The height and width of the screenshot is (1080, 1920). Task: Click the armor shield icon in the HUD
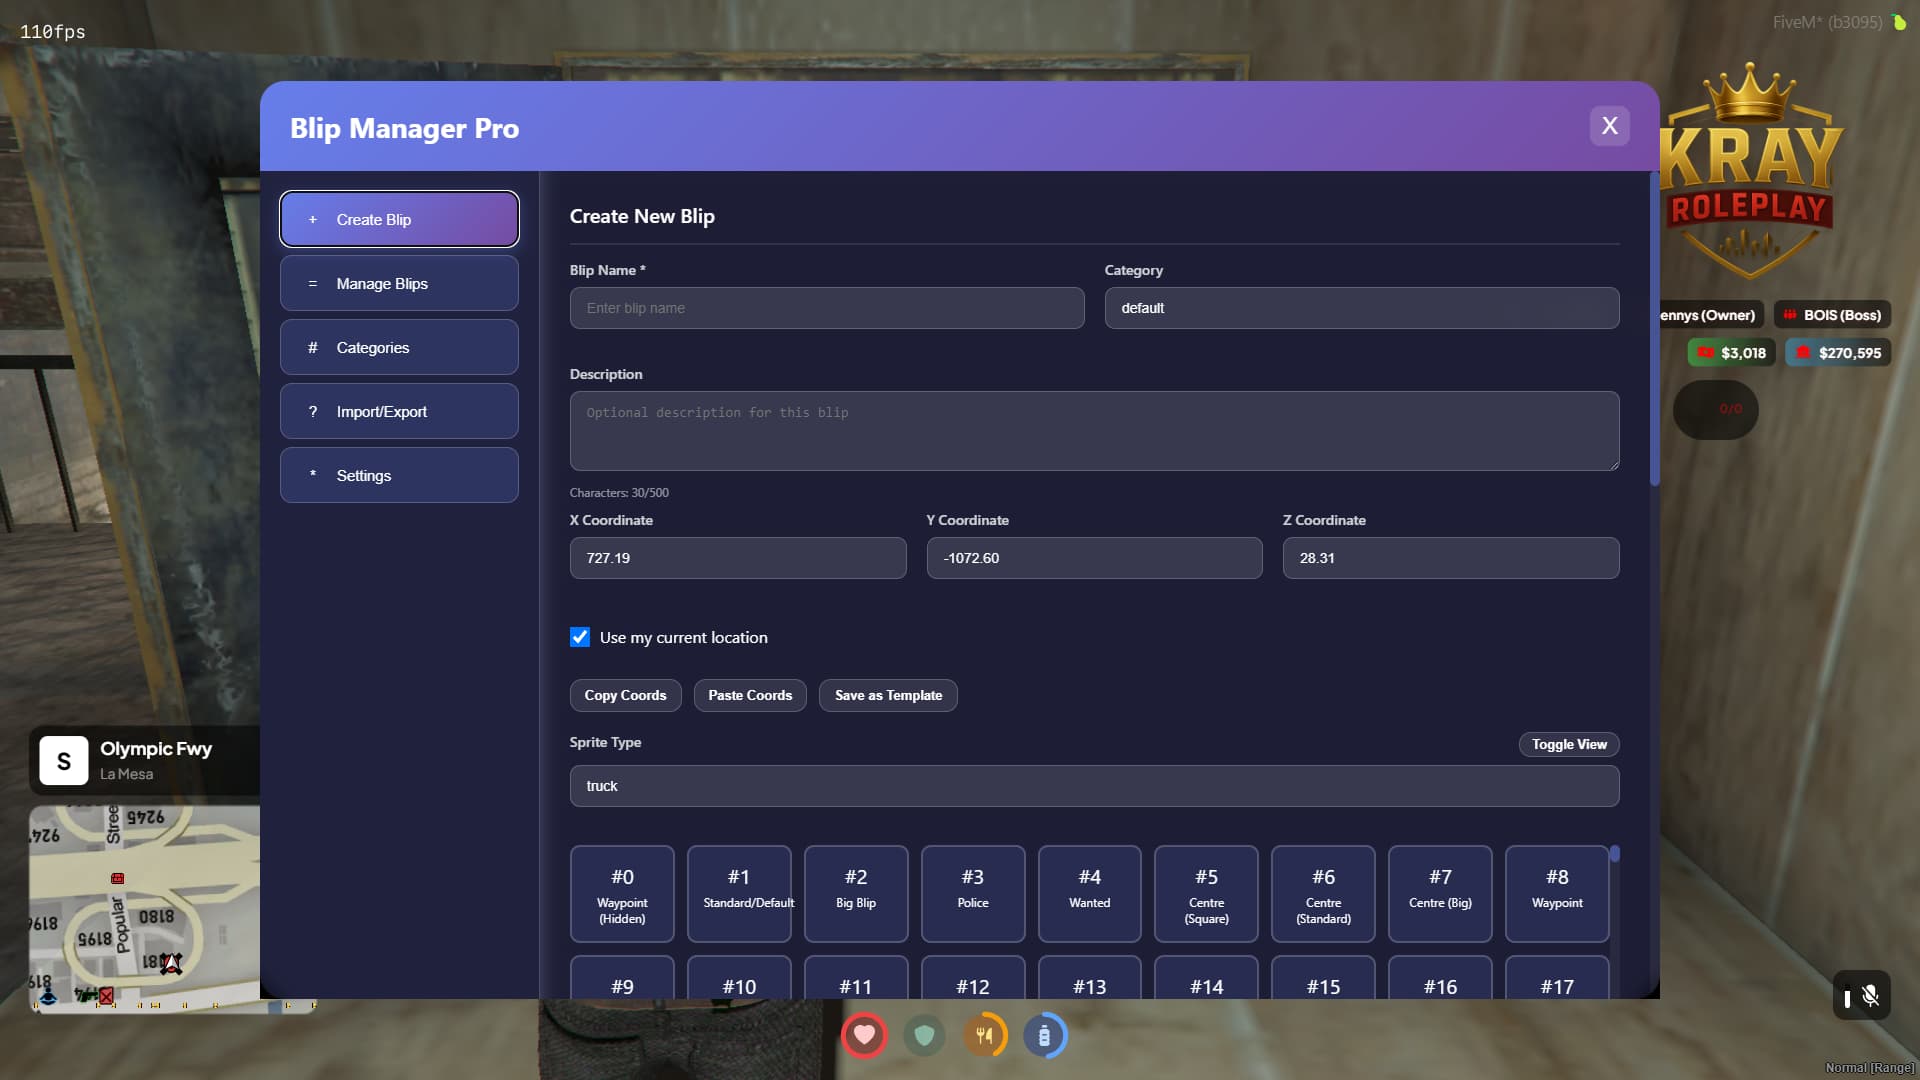(925, 1035)
